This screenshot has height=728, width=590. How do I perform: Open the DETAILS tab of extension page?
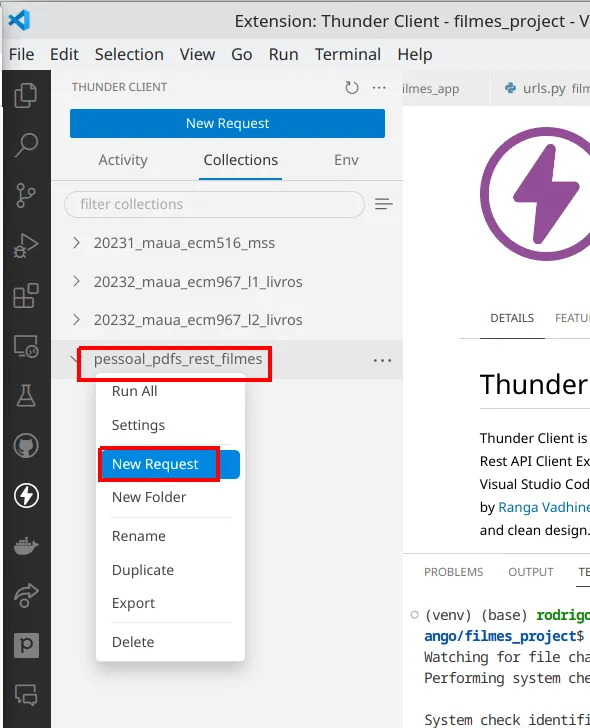[x=512, y=318]
